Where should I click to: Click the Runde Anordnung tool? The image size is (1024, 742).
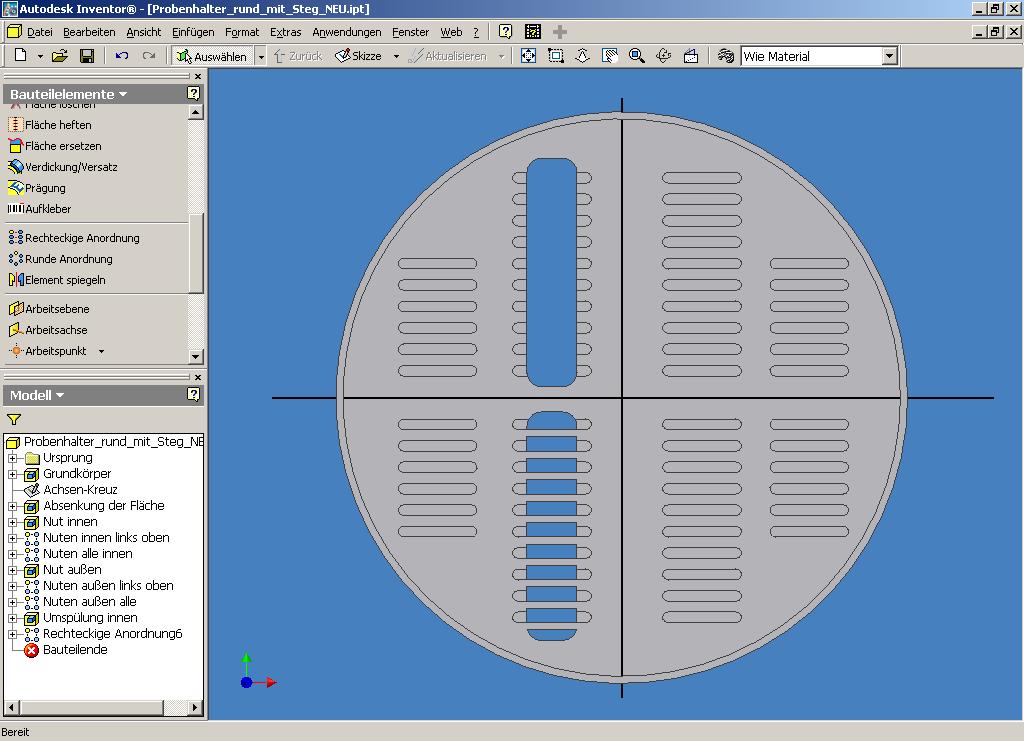68,259
